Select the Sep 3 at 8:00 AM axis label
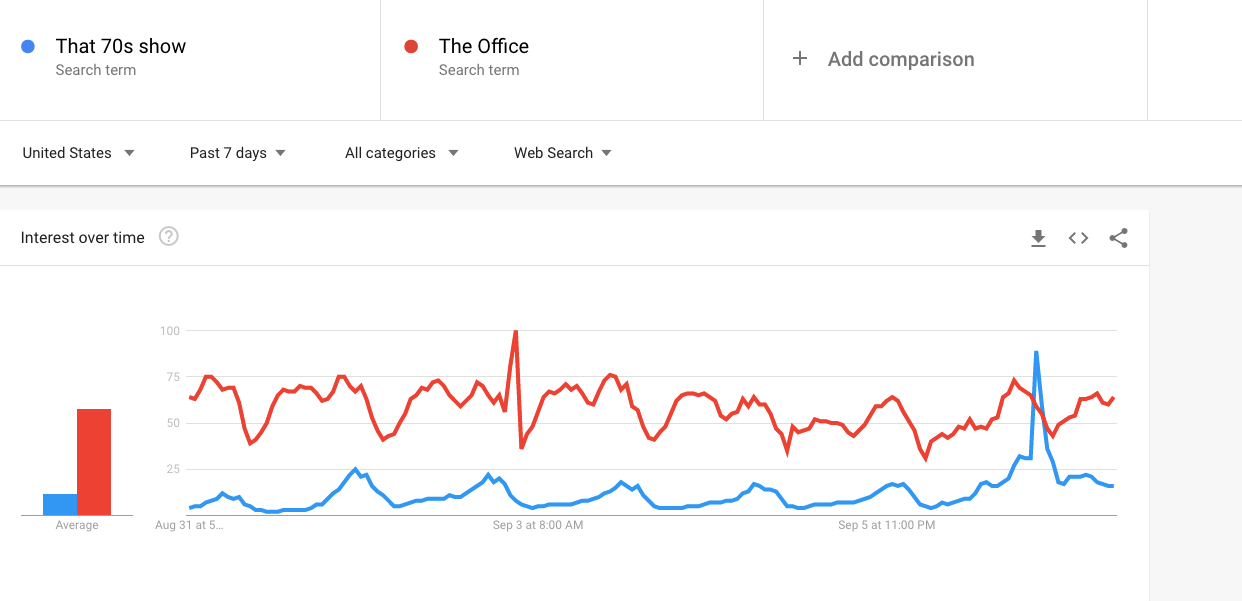Screen dimensions: 1242x601 coord(538,524)
